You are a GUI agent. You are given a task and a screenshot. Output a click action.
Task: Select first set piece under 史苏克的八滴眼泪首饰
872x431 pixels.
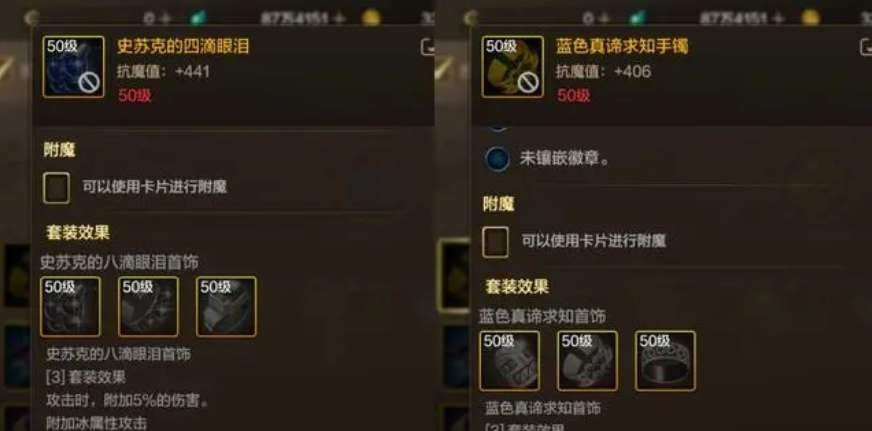[71, 306]
